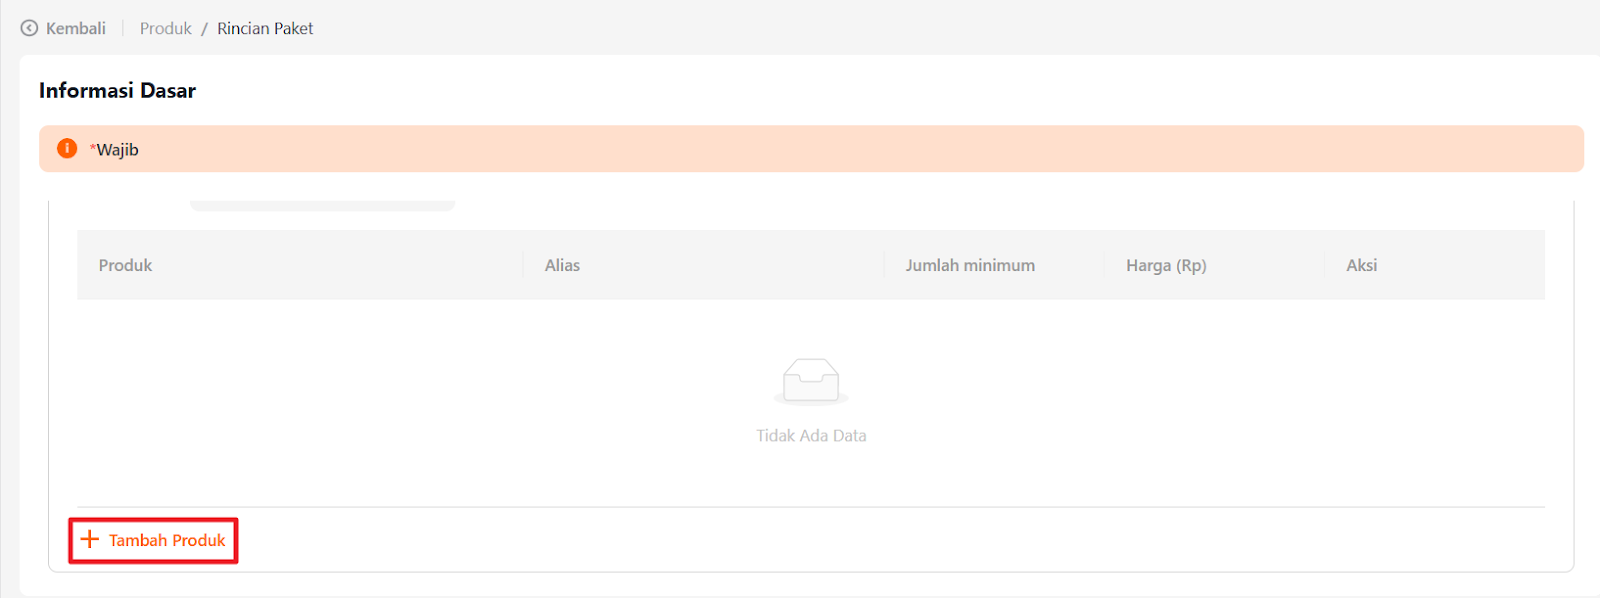Click the Kembali text link
This screenshot has height=598, width=1600.
pyautogui.click(x=76, y=28)
